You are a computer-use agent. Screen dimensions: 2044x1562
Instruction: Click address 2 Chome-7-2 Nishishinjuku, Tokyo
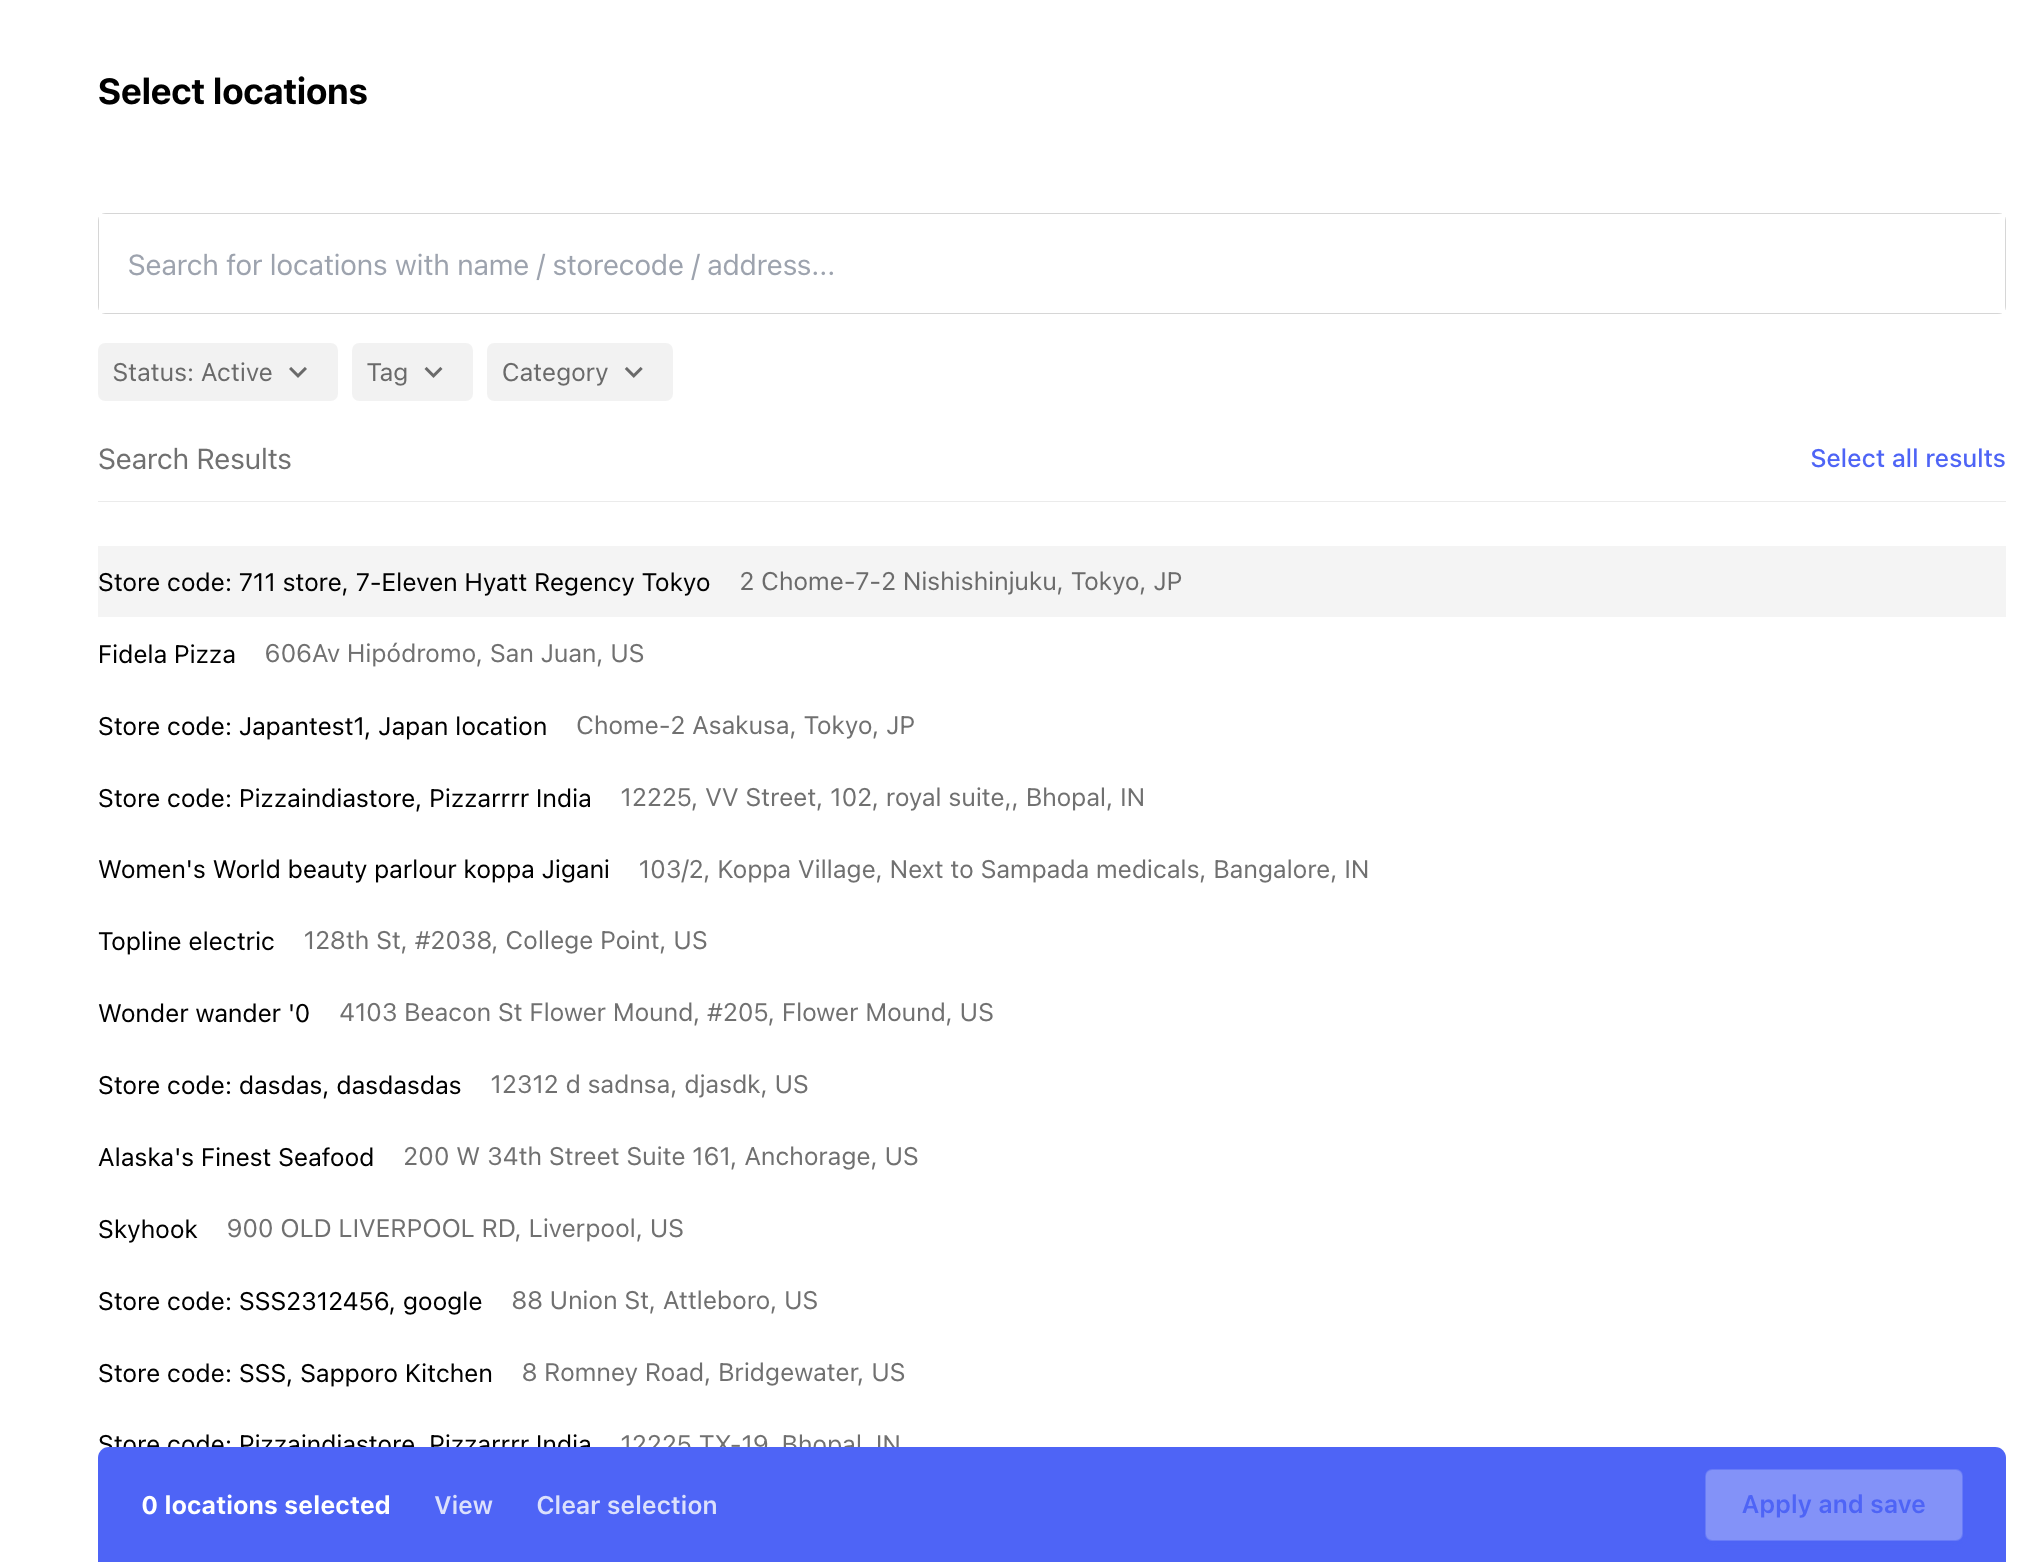[960, 582]
